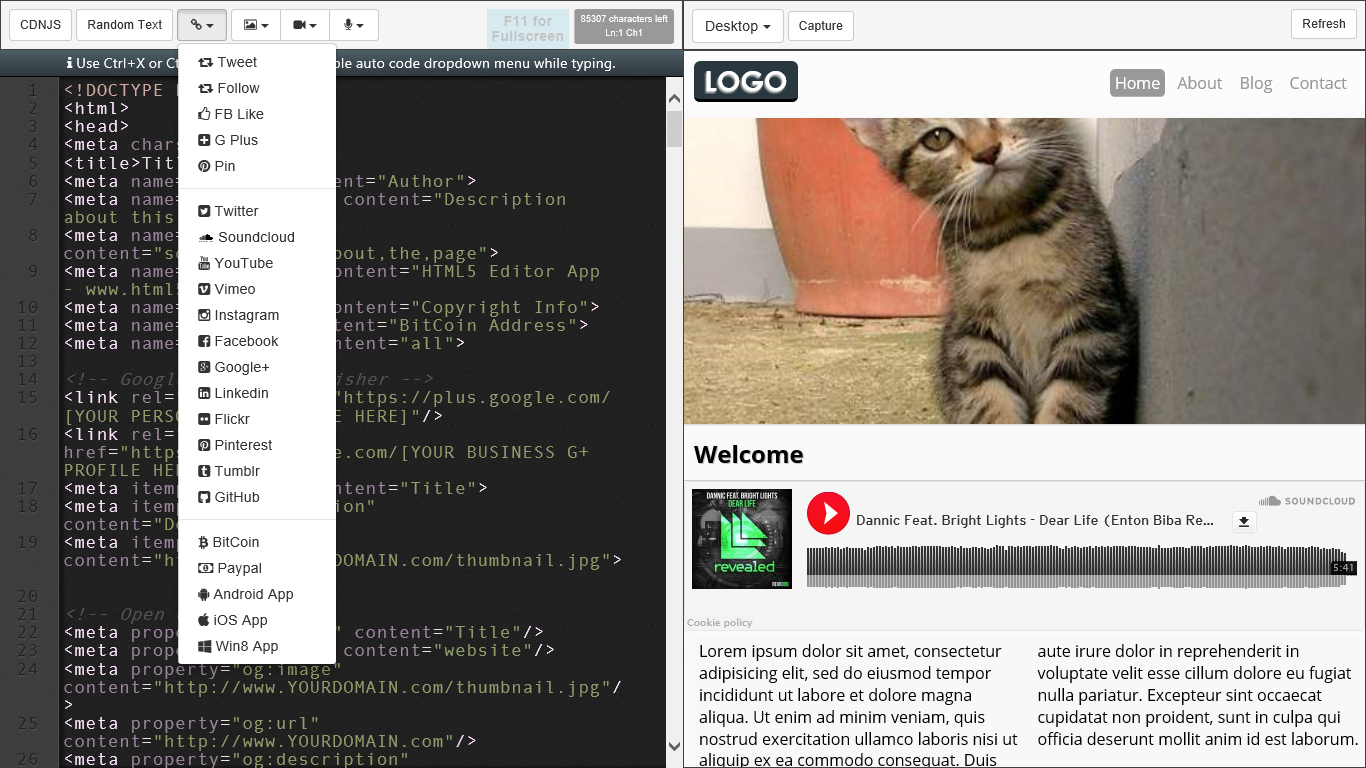Image resolution: width=1366 pixels, height=768 pixels.
Task: Pick the BitCoin payment link option
Action: coord(236,542)
